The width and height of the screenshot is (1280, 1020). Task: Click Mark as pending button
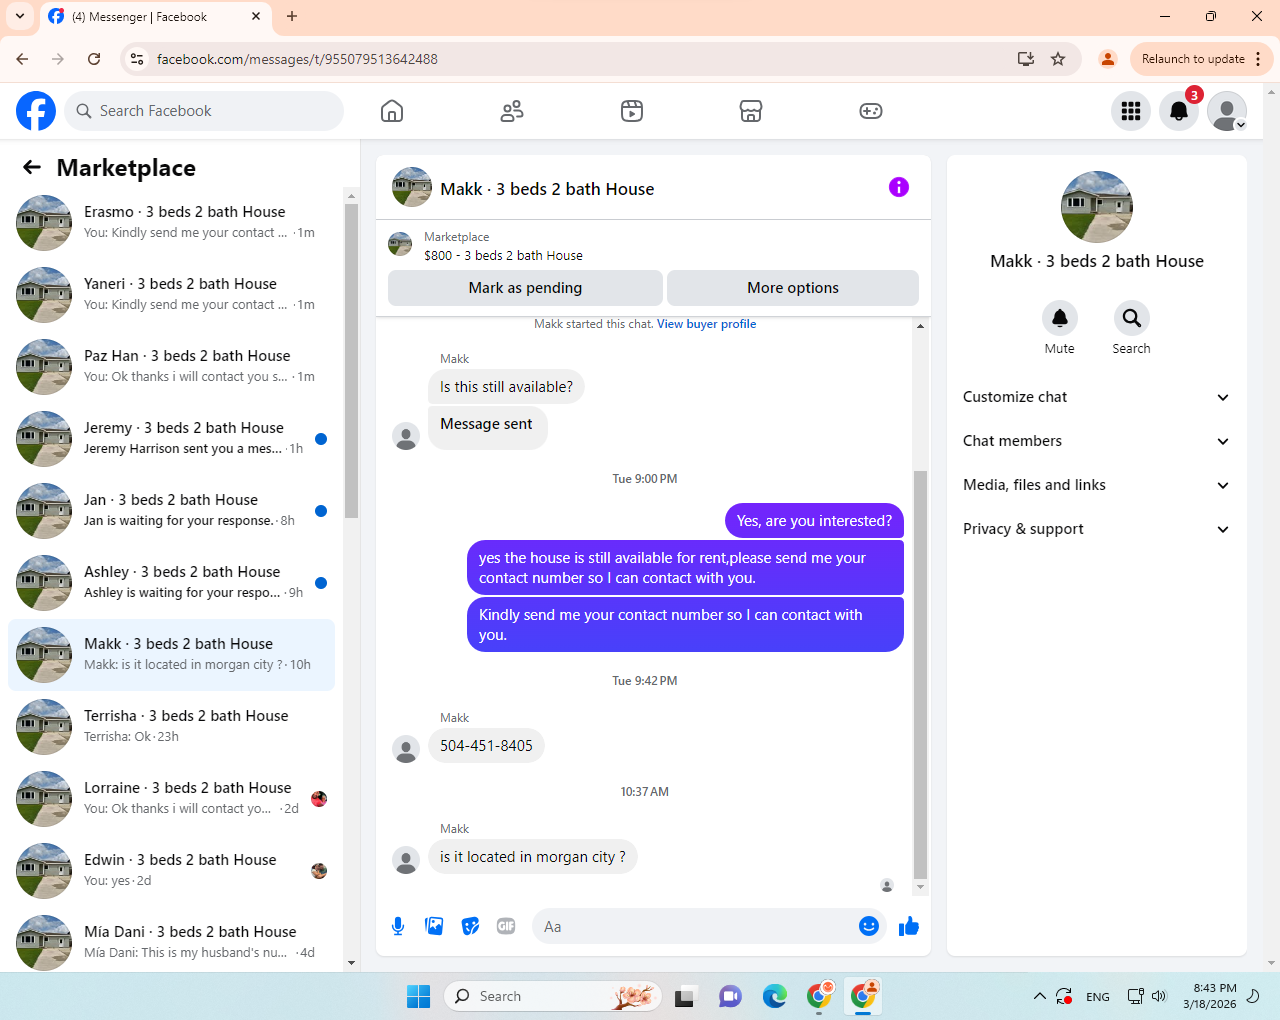525,288
